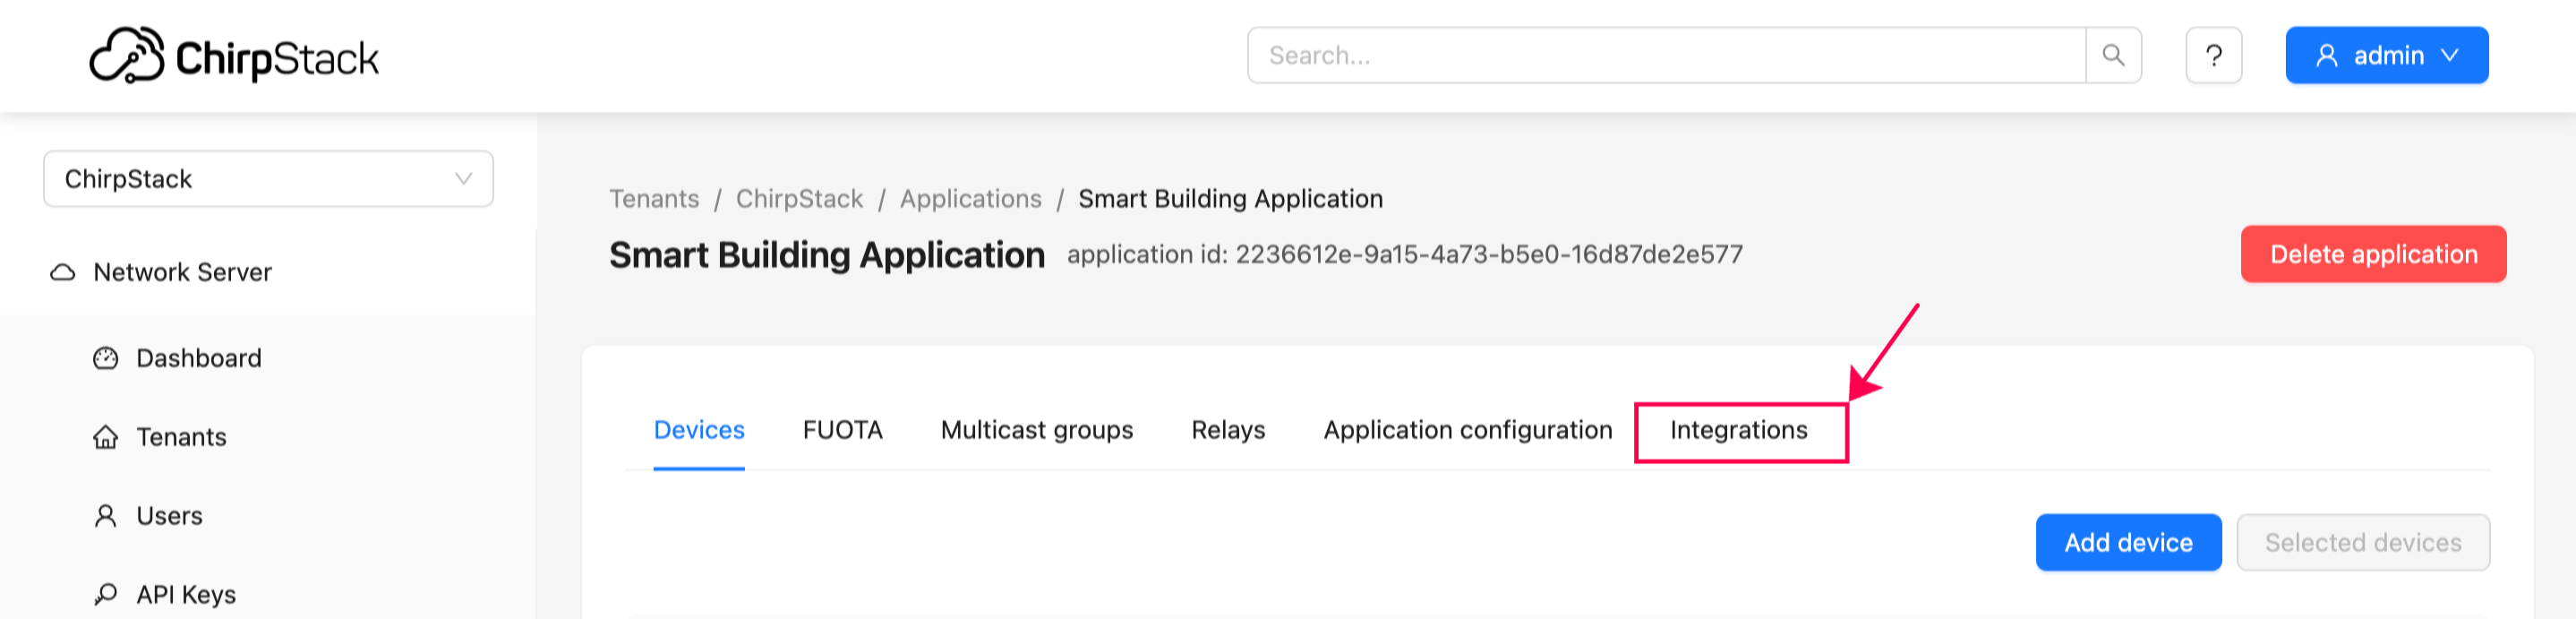Click the Network Server cloud icon

tap(63, 273)
